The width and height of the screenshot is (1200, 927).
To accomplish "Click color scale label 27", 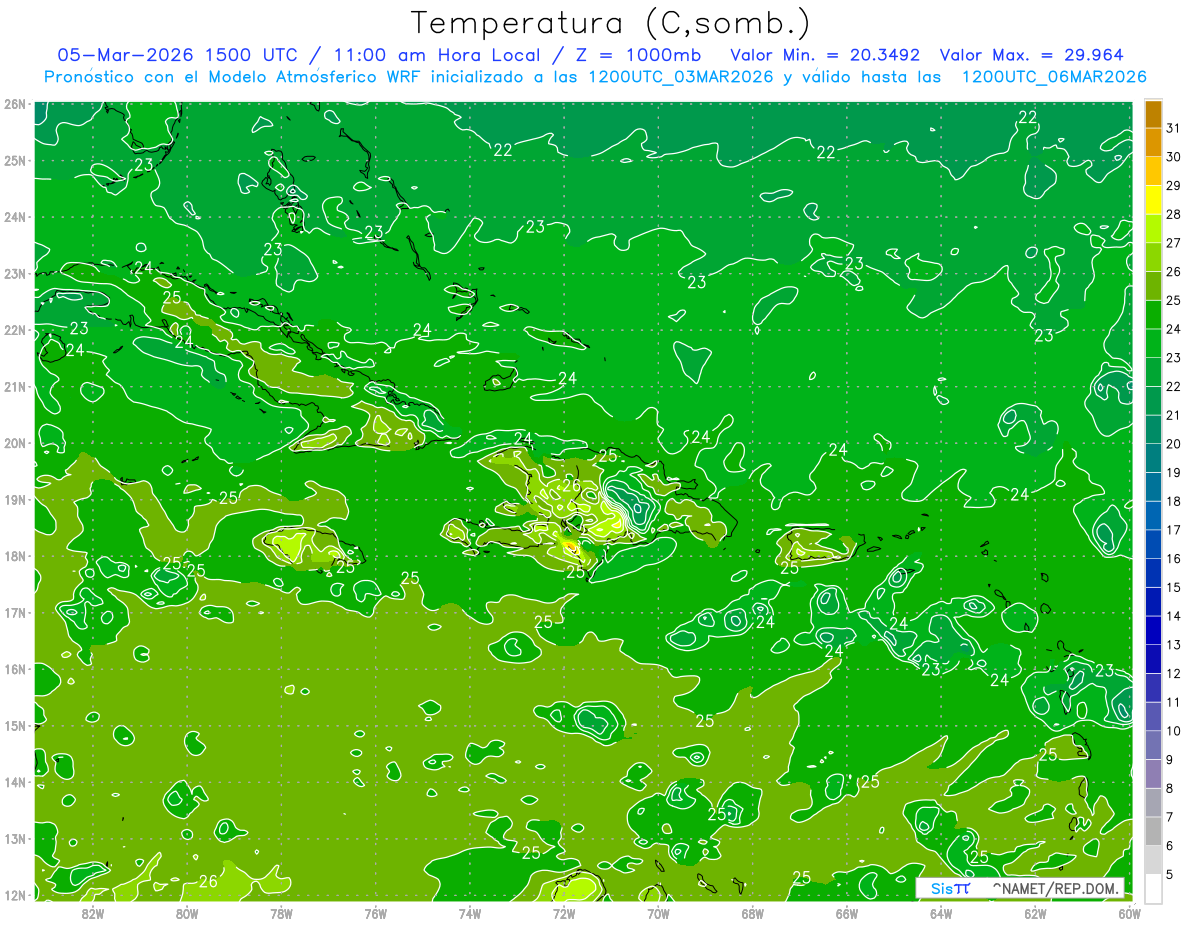I will click(1173, 243).
